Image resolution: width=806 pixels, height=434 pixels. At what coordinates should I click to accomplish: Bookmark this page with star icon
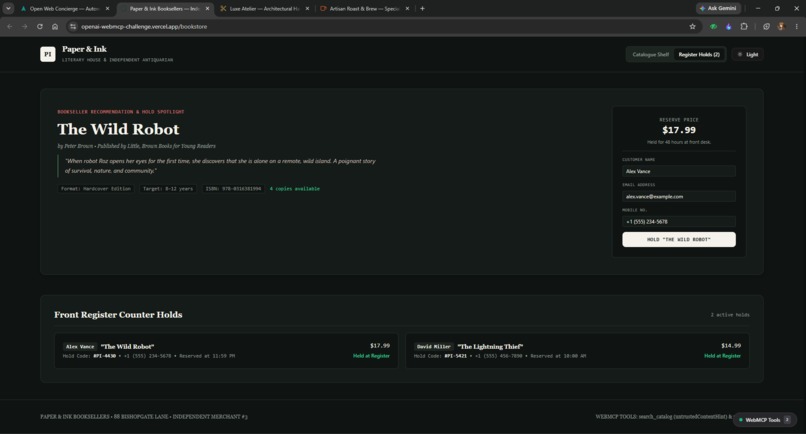(692, 26)
